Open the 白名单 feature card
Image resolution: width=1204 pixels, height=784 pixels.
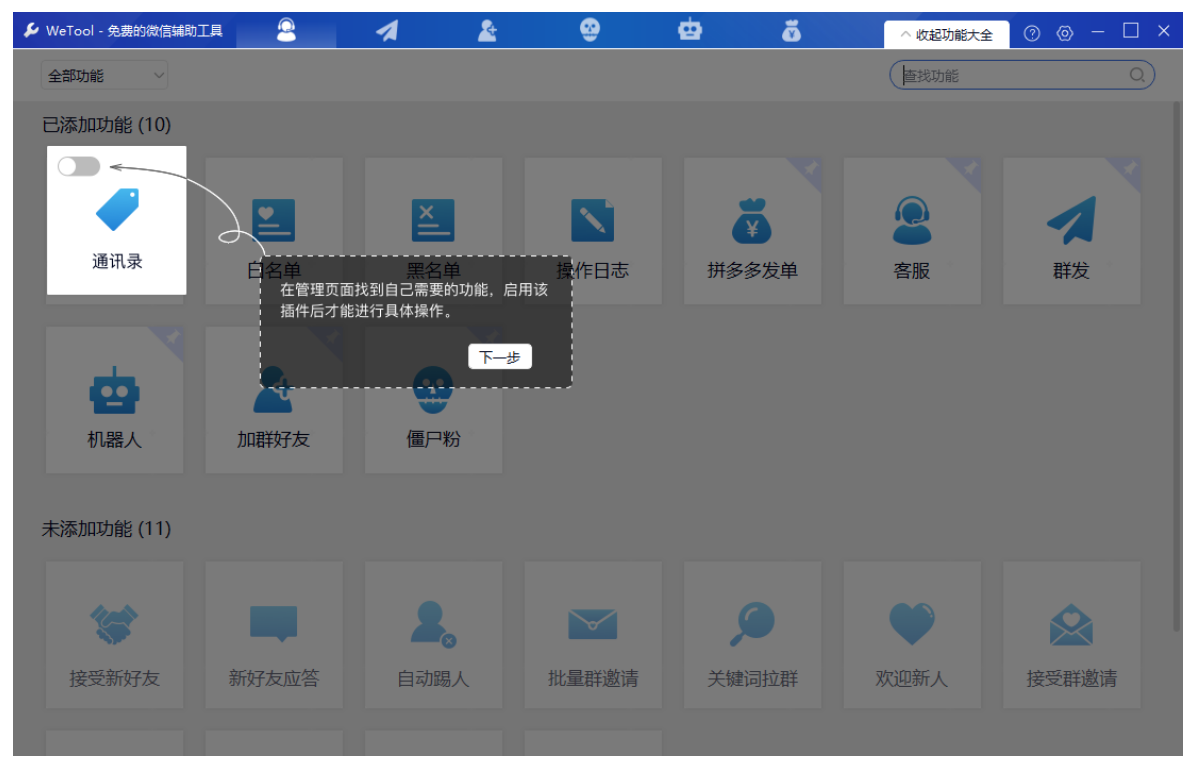[274, 231]
